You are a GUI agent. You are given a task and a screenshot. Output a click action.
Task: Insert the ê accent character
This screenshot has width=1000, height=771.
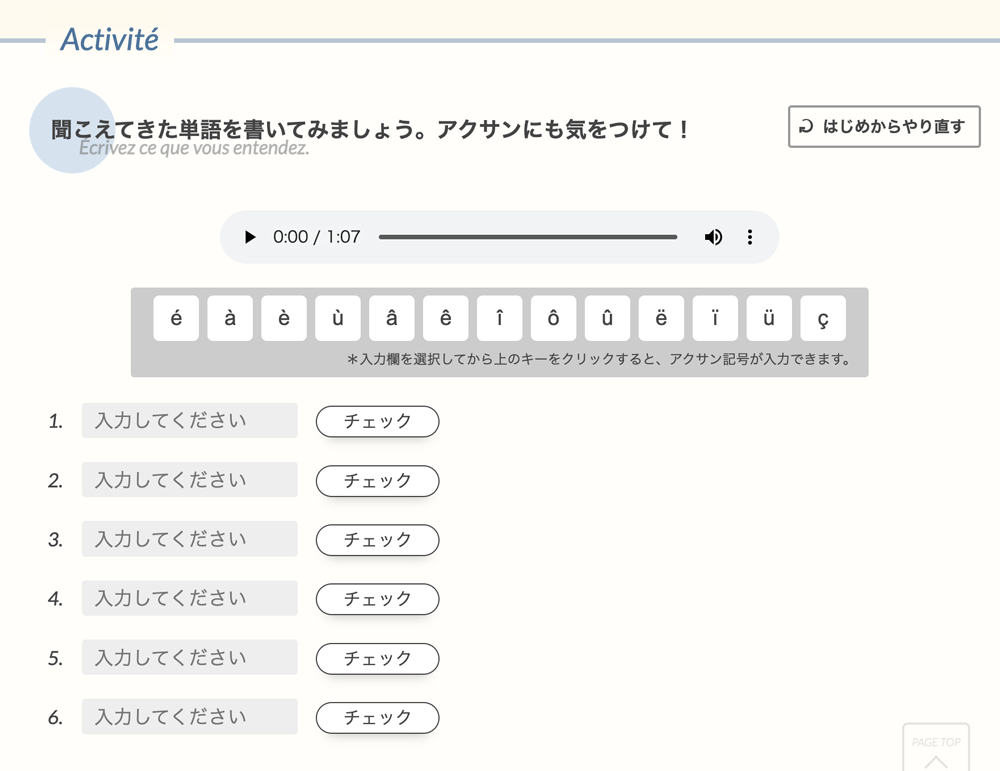pos(446,318)
